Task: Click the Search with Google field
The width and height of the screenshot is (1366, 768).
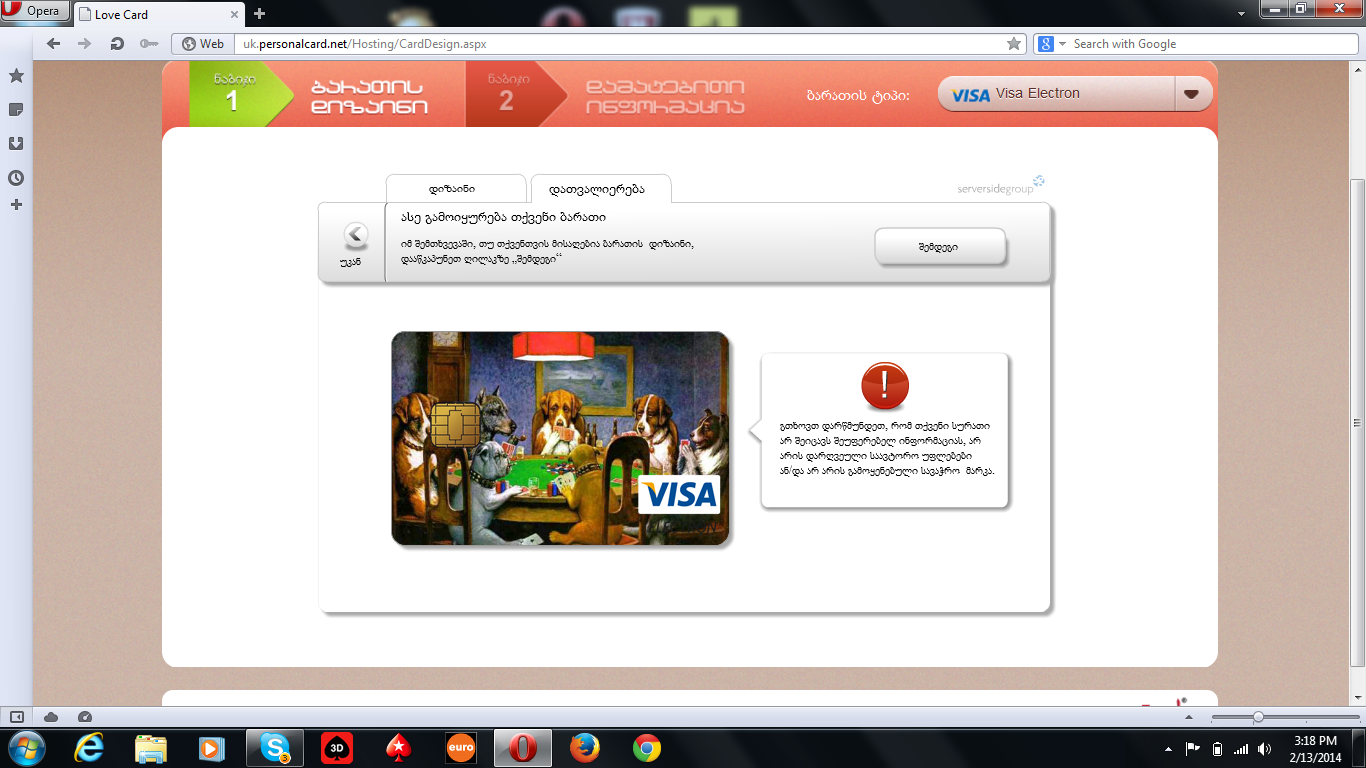Action: [1210, 44]
